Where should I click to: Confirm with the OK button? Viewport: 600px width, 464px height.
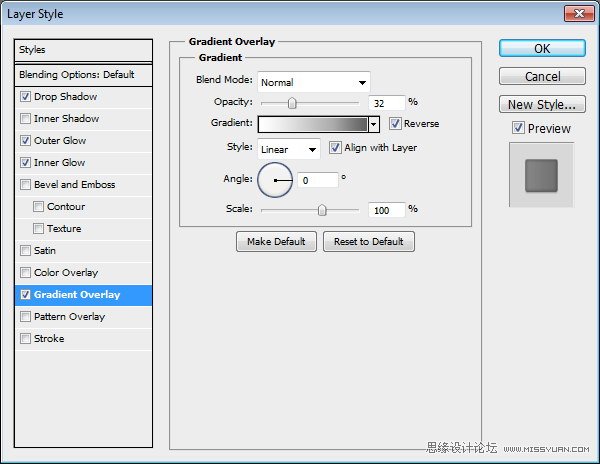[x=542, y=49]
